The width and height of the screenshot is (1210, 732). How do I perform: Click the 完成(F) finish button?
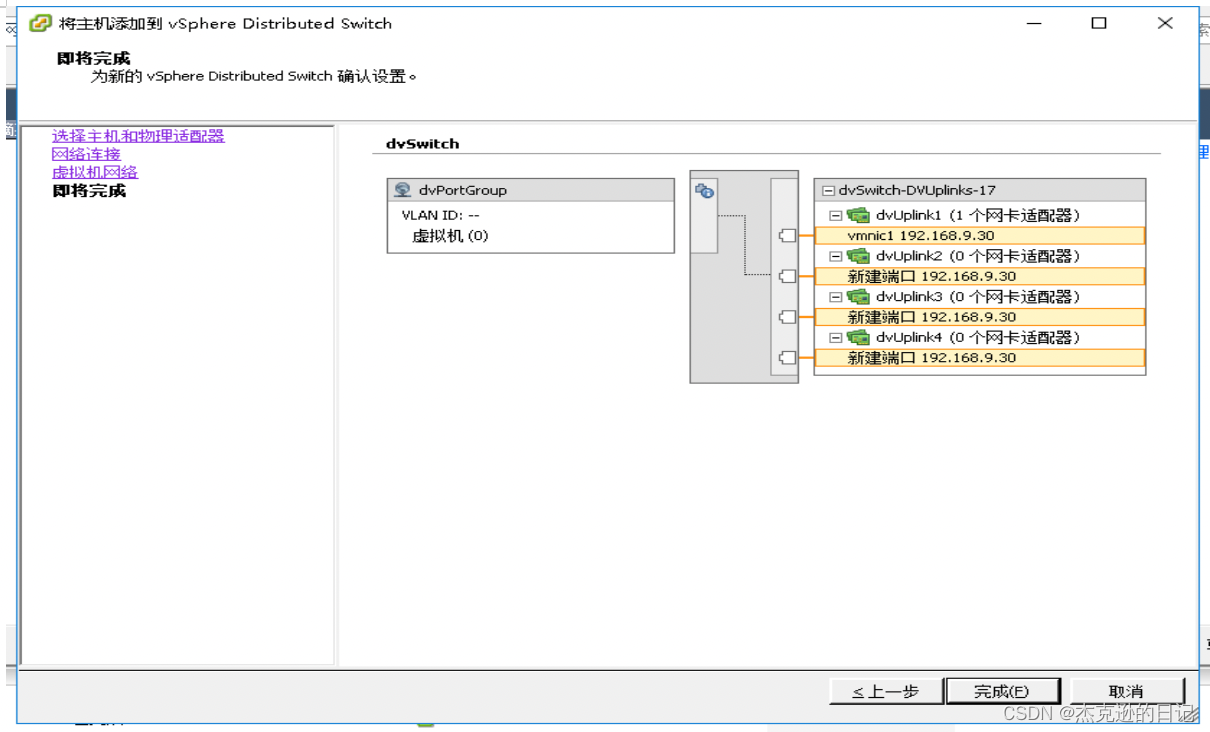coord(1002,691)
